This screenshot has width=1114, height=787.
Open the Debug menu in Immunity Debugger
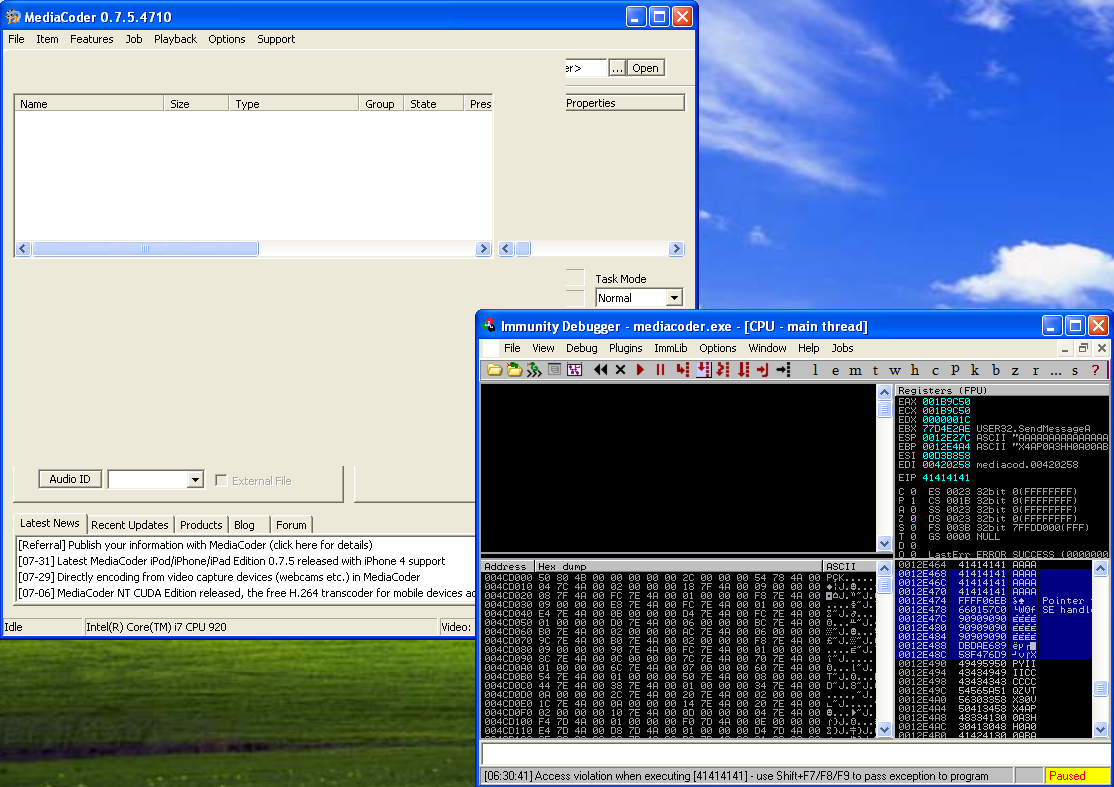pos(582,348)
